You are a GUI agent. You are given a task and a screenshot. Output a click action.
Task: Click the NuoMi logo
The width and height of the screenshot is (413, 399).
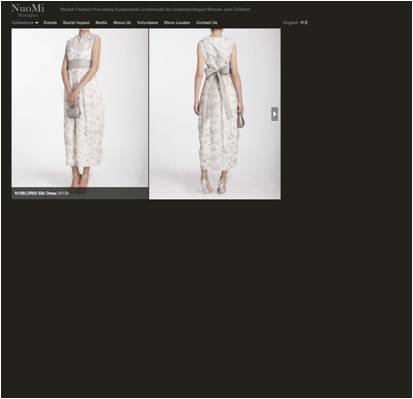click(28, 8)
